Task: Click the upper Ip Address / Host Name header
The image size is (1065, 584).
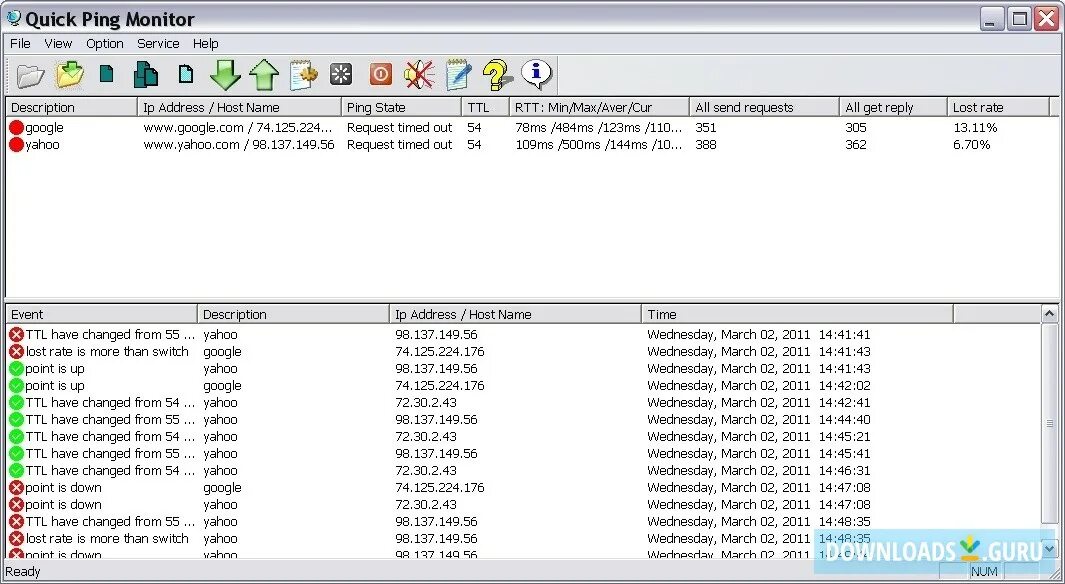Action: coord(239,107)
